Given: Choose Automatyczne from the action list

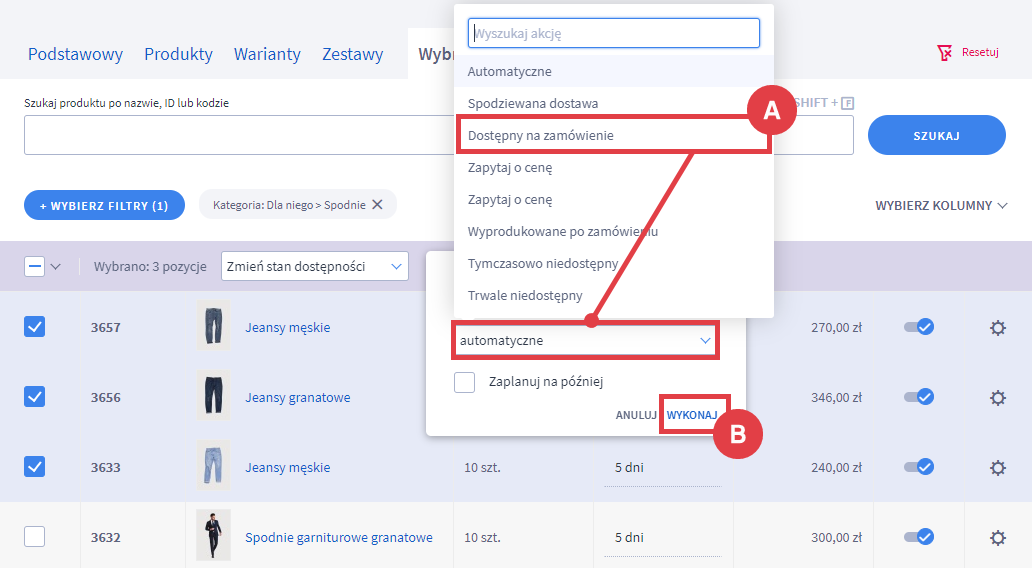Looking at the screenshot, I should (x=613, y=71).
